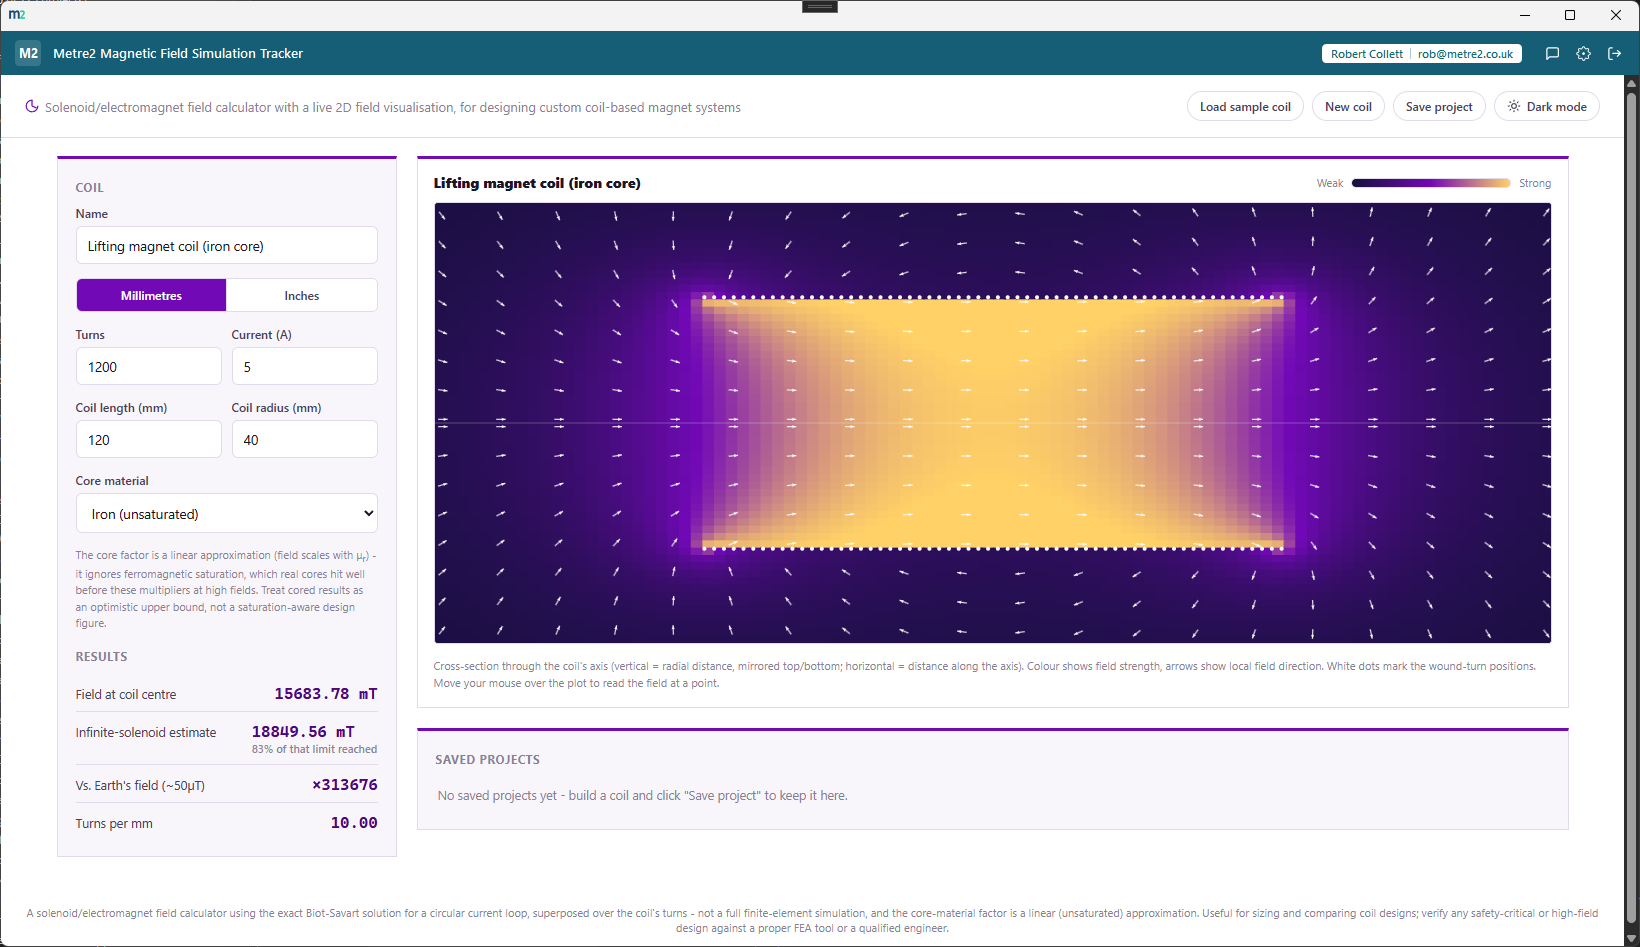
Task: Click the sign out icon
Action: tap(1614, 54)
